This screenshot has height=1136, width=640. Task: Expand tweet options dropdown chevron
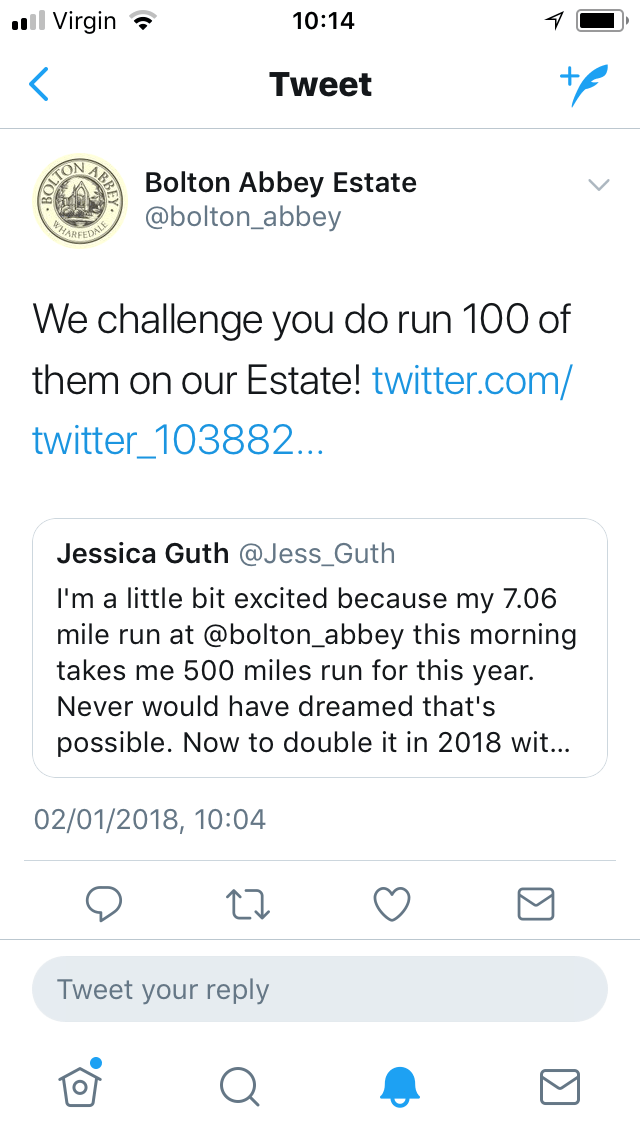coord(598,185)
